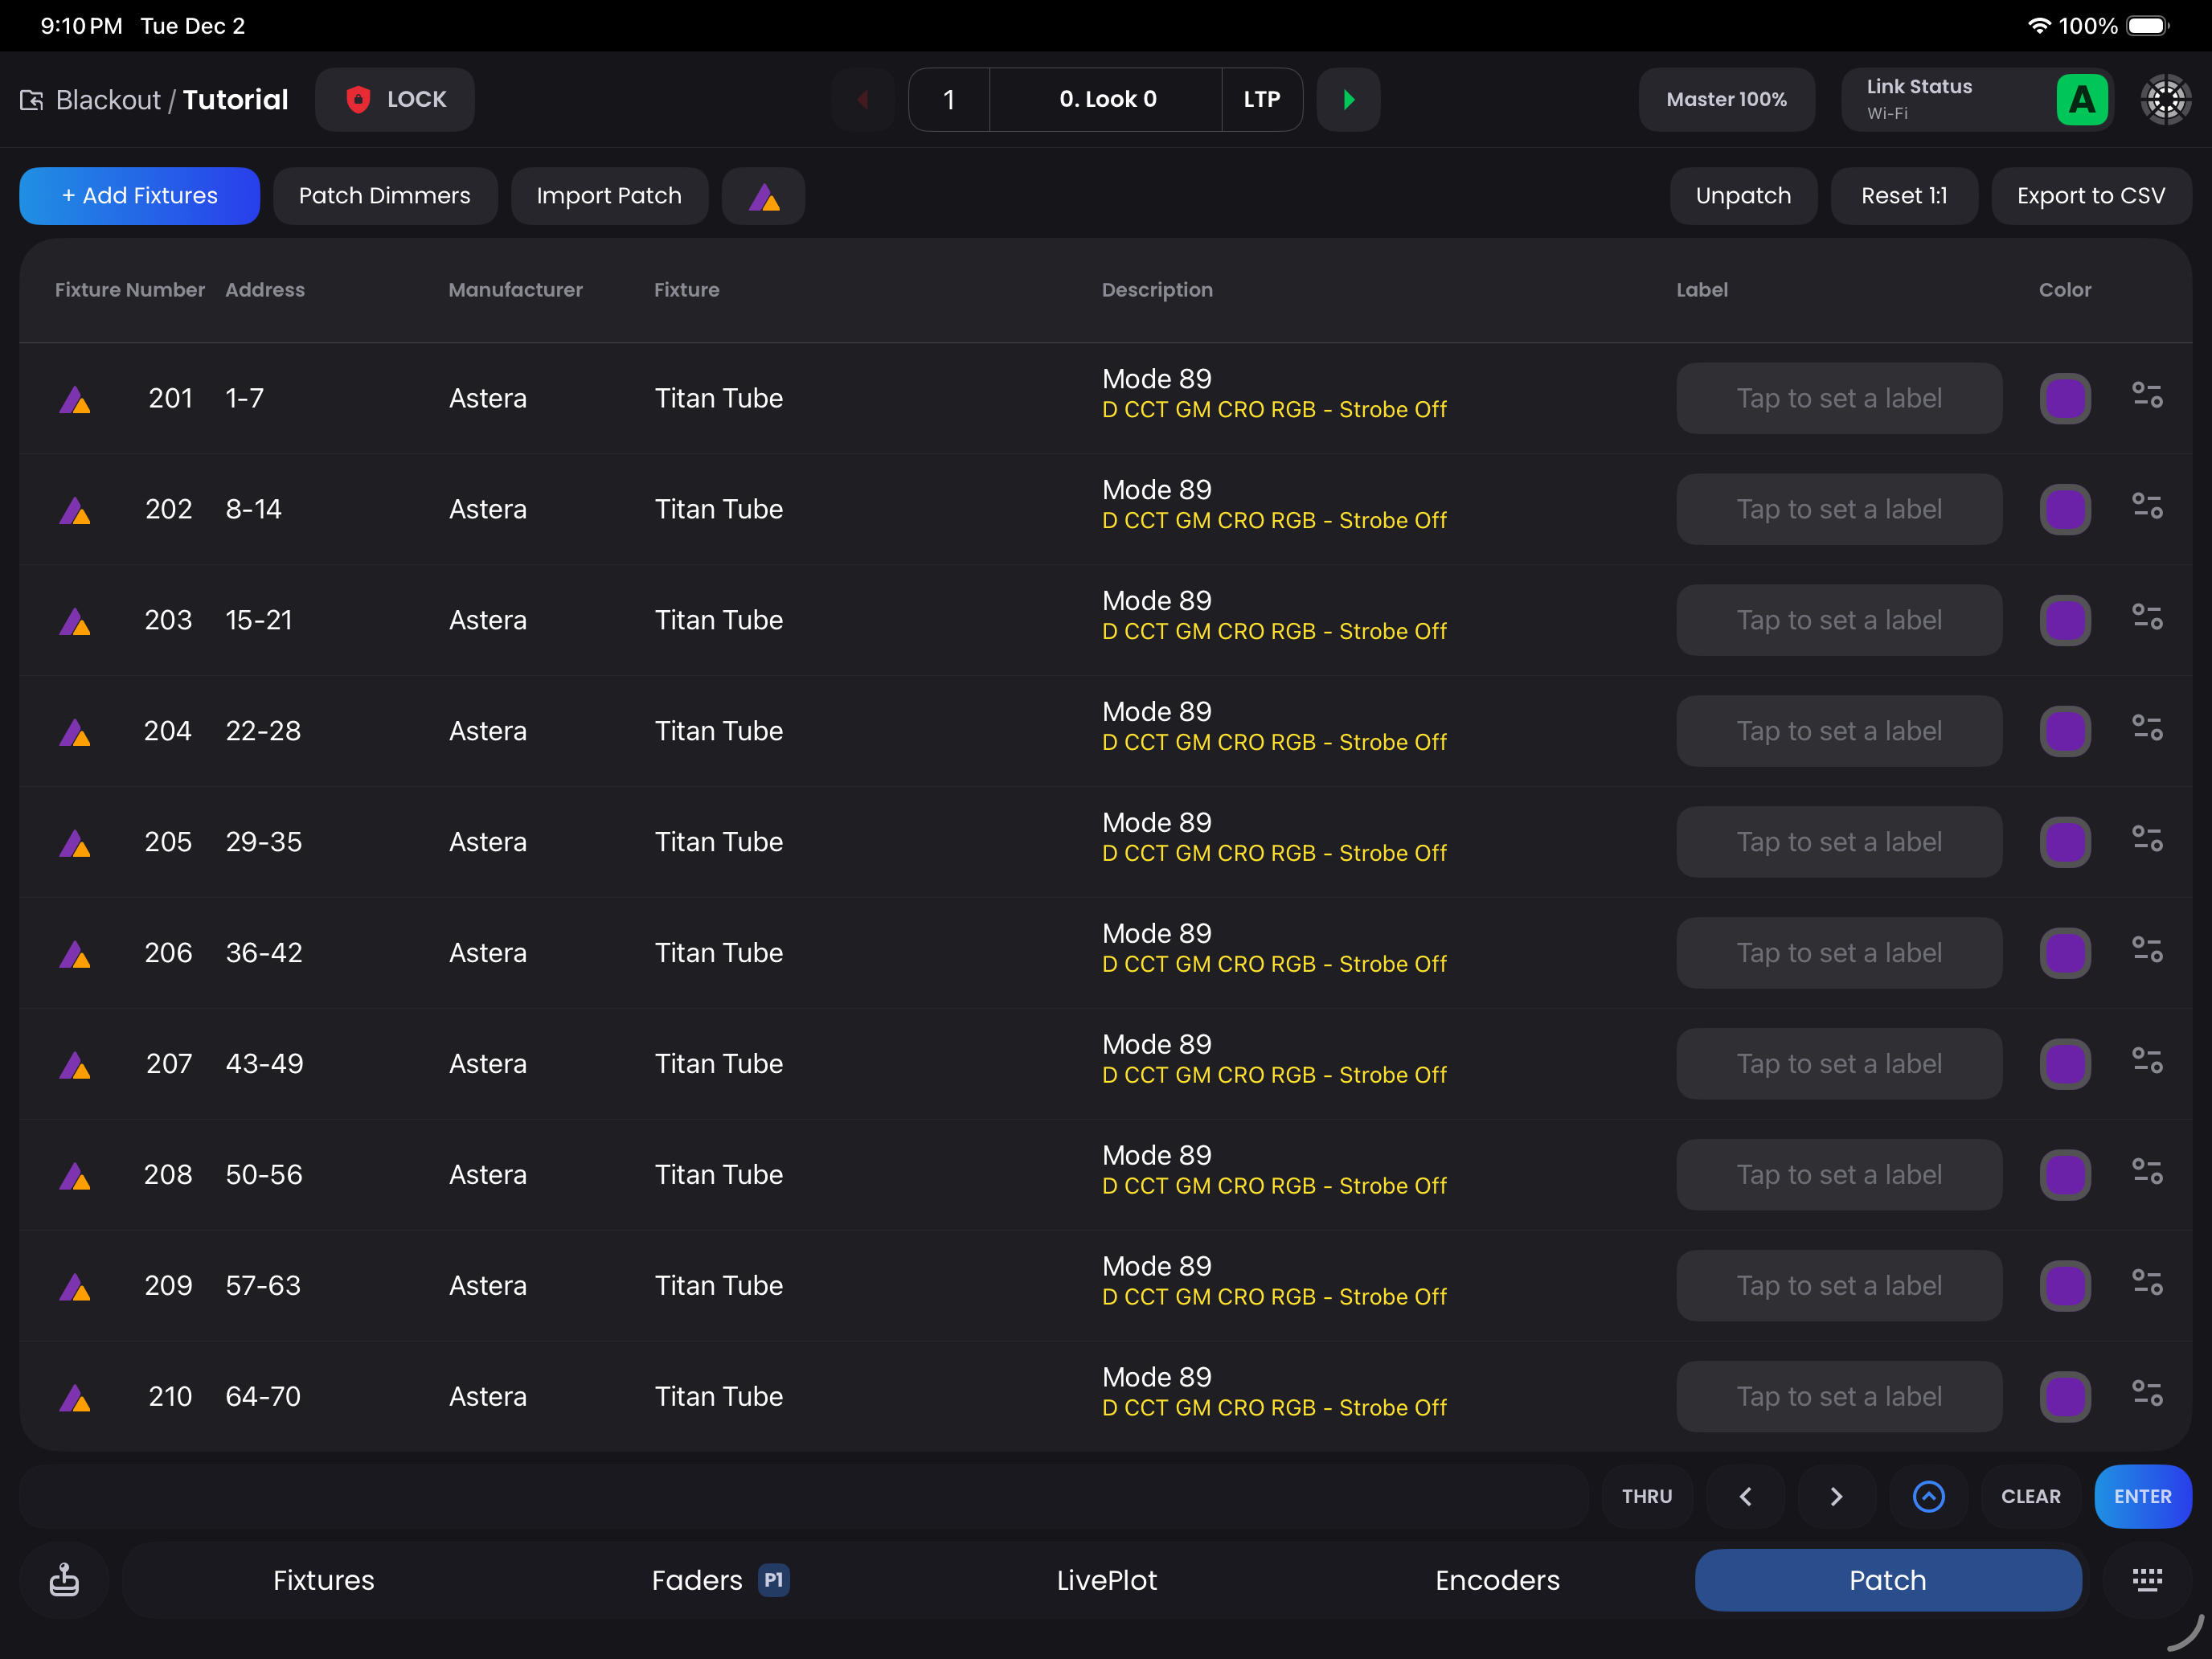Click Export to CSV
This screenshot has width=2212, height=1659.
2090,196
